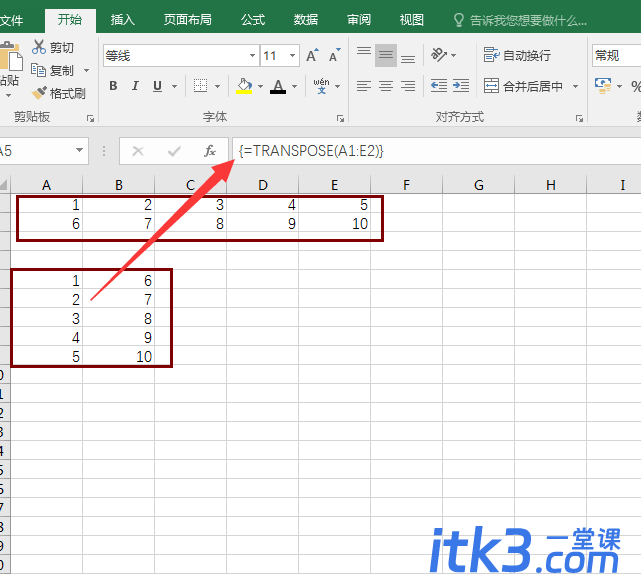Open the Font dialog launcher
Image resolution: width=641 pixels, height=574 pixels.
(x=340, y=119)
